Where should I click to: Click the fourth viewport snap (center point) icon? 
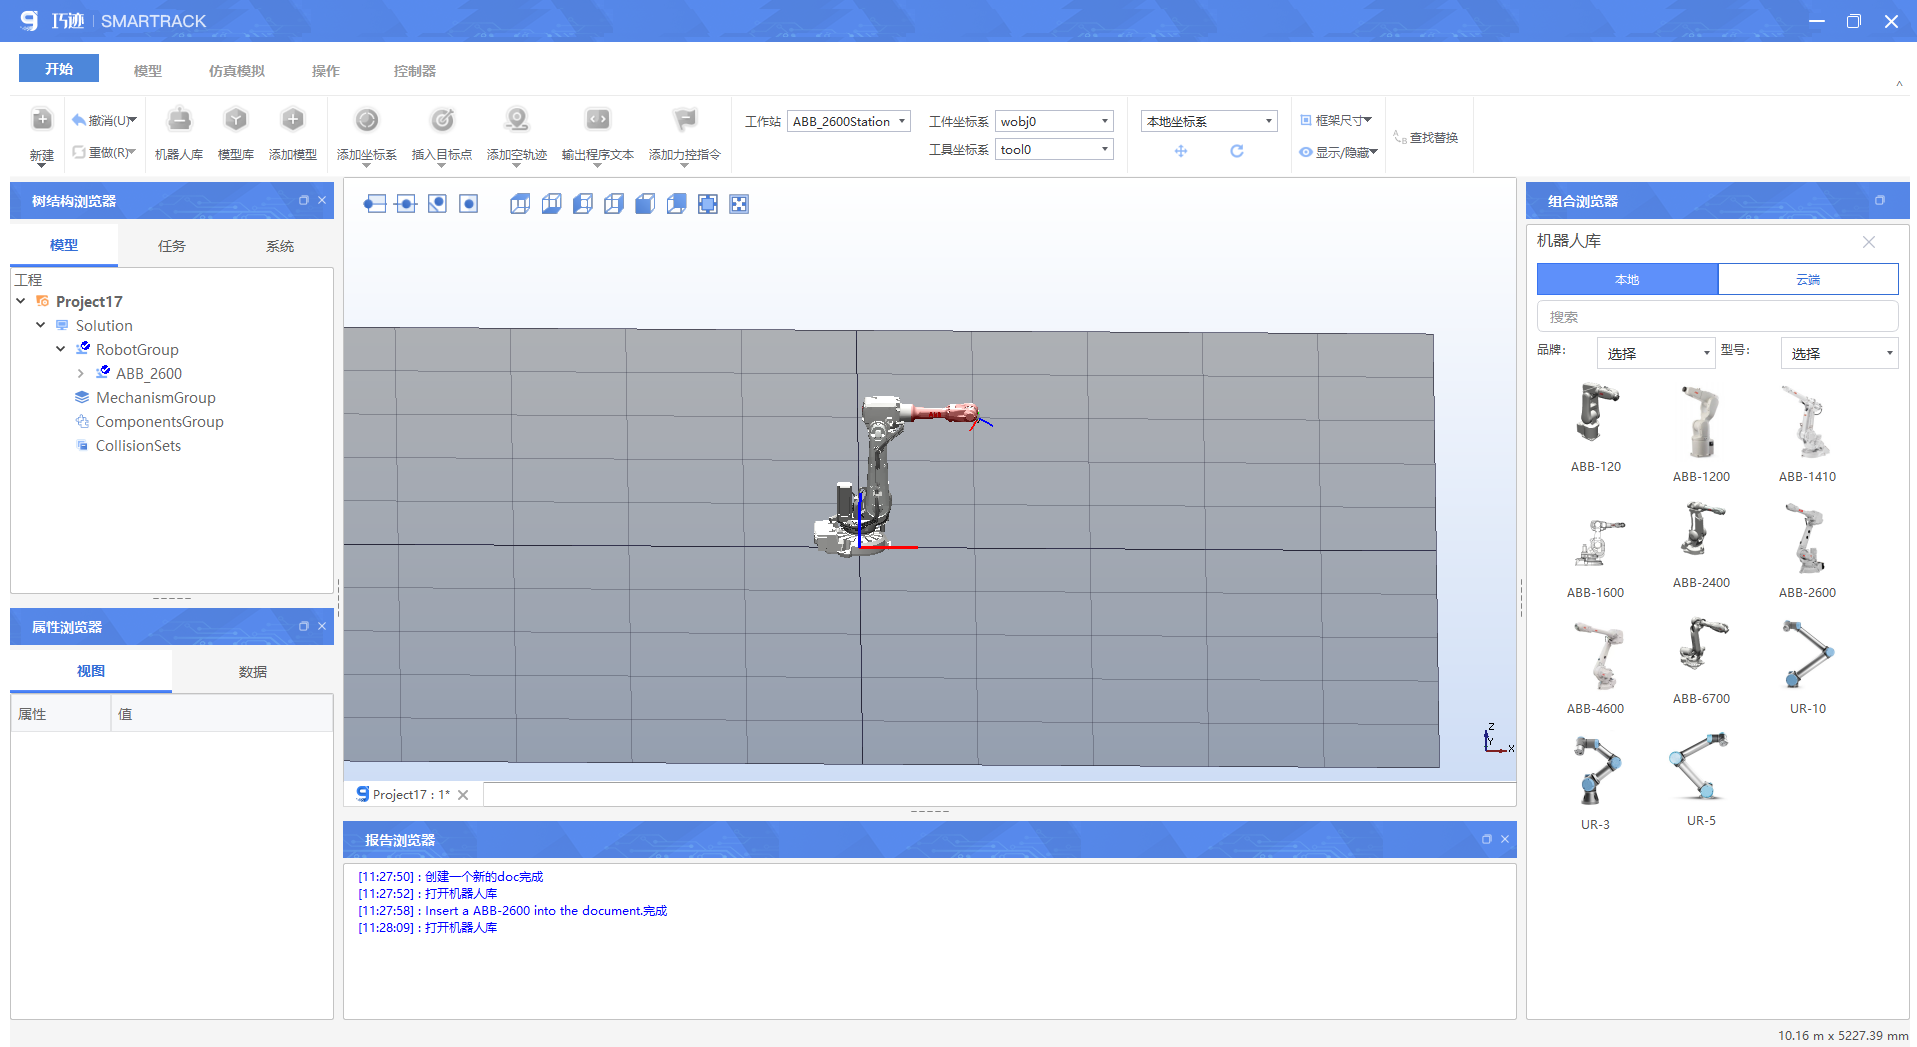tap(469, 204)
